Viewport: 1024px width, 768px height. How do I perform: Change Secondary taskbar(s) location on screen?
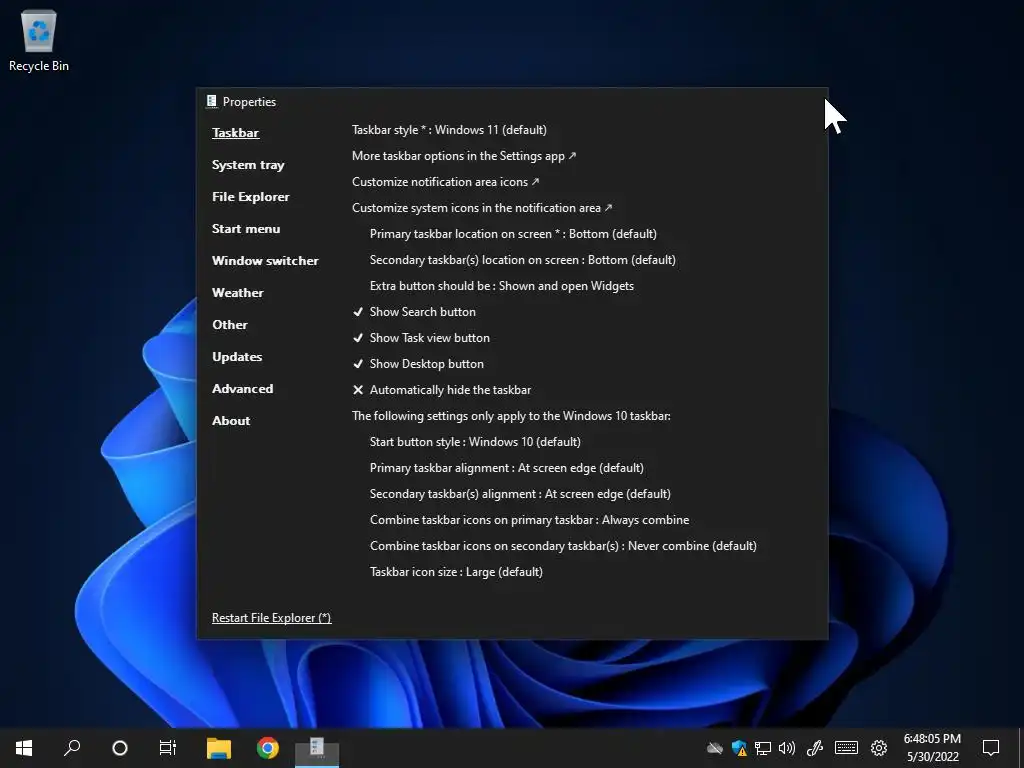(x=522, y=260)
